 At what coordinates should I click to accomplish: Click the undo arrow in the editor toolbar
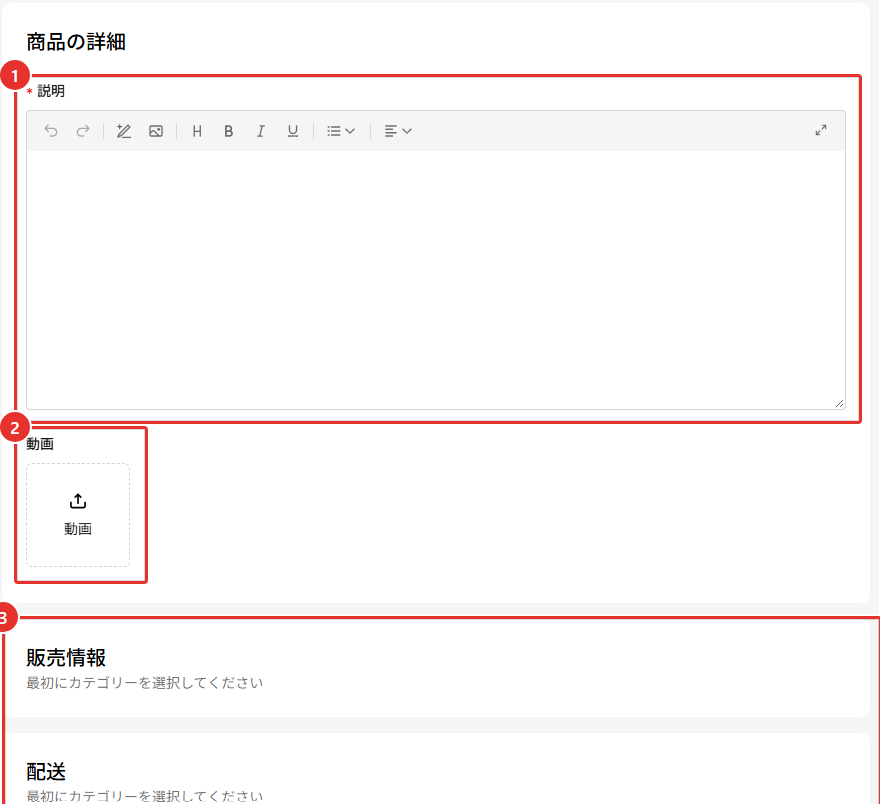tap(51, 131)
